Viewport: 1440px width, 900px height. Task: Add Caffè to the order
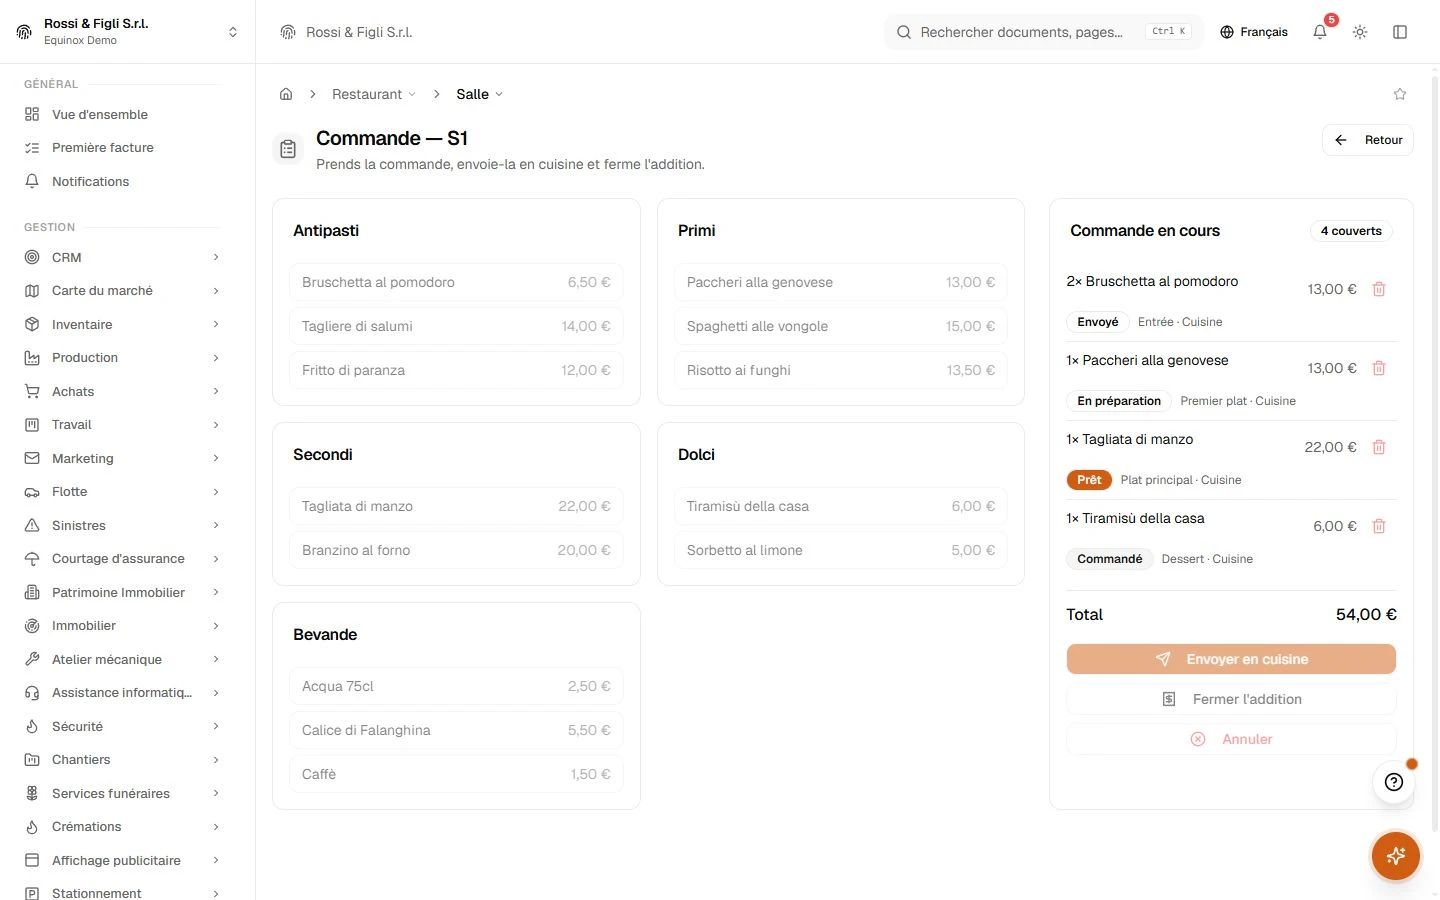(x=456, y=774)
